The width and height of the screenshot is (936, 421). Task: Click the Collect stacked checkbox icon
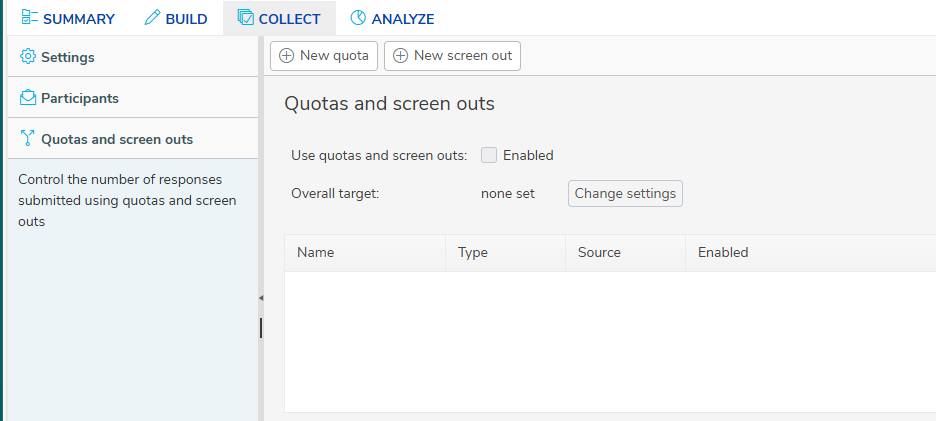click(x=245, y=18)
